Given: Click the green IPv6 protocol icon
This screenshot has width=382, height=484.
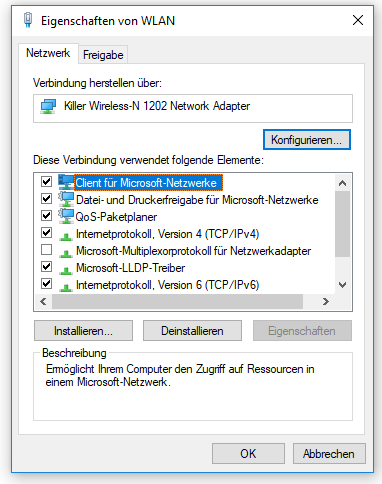Looking at the screenshot, I should pyautogui.click(x=66, y=287).
